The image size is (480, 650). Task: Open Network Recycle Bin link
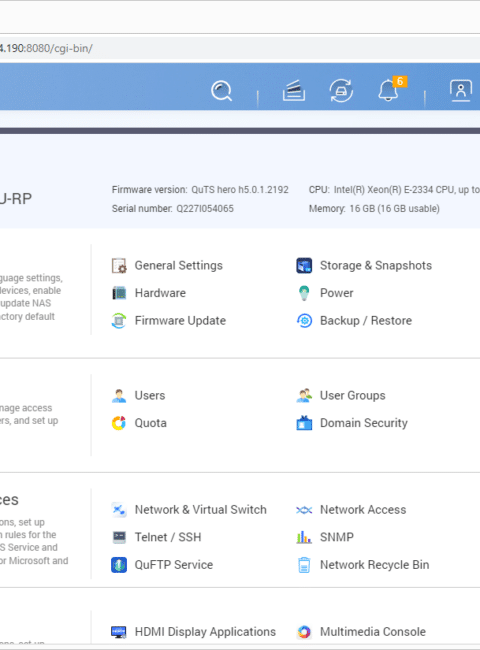374,565
